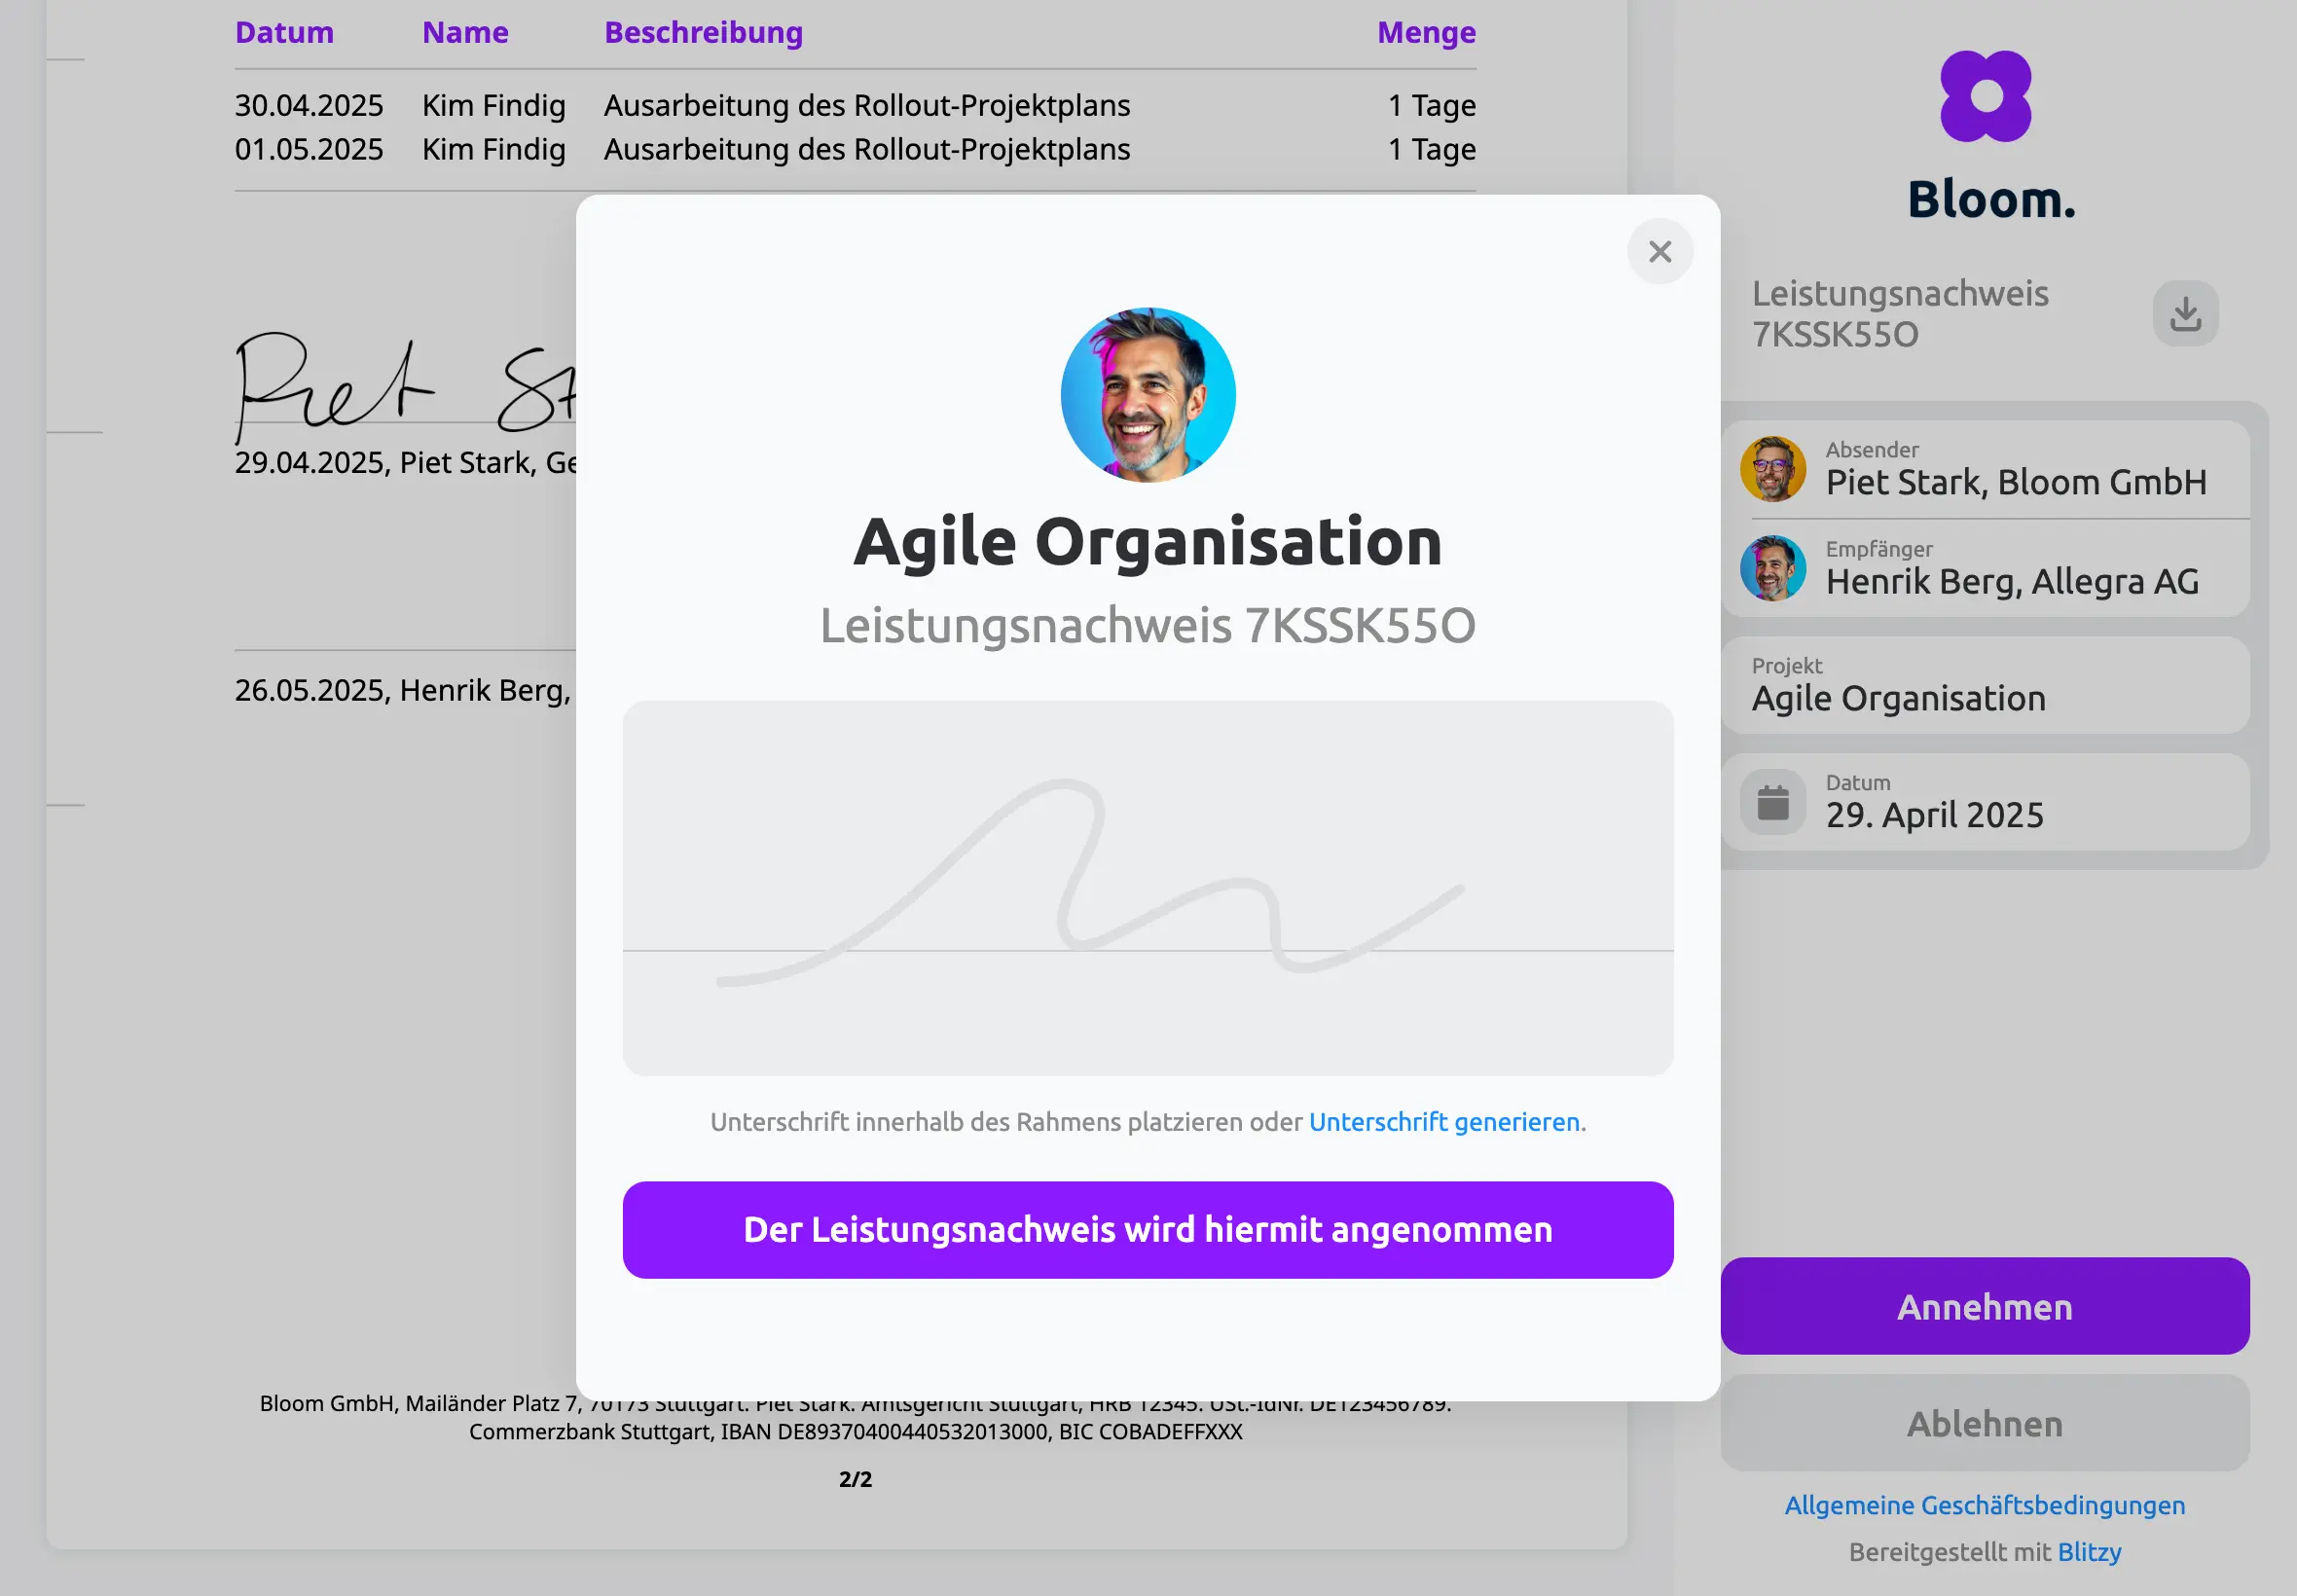Click the Annehmen button
The height and width of the screenshot is (1596, 2297).
click(1984, 1306)
